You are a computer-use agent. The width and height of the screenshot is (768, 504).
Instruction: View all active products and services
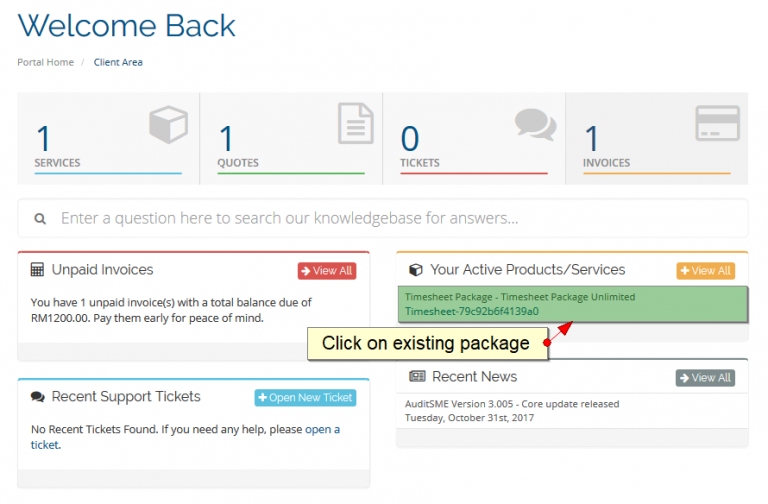click(705, 271)
